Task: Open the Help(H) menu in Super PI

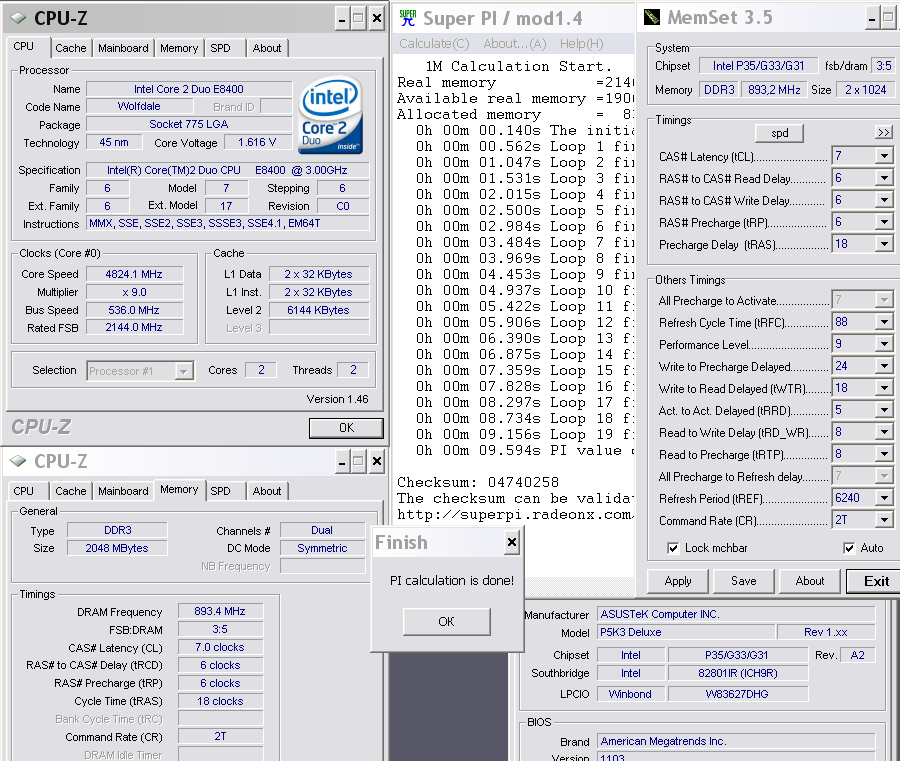Action: coord(581,44)
